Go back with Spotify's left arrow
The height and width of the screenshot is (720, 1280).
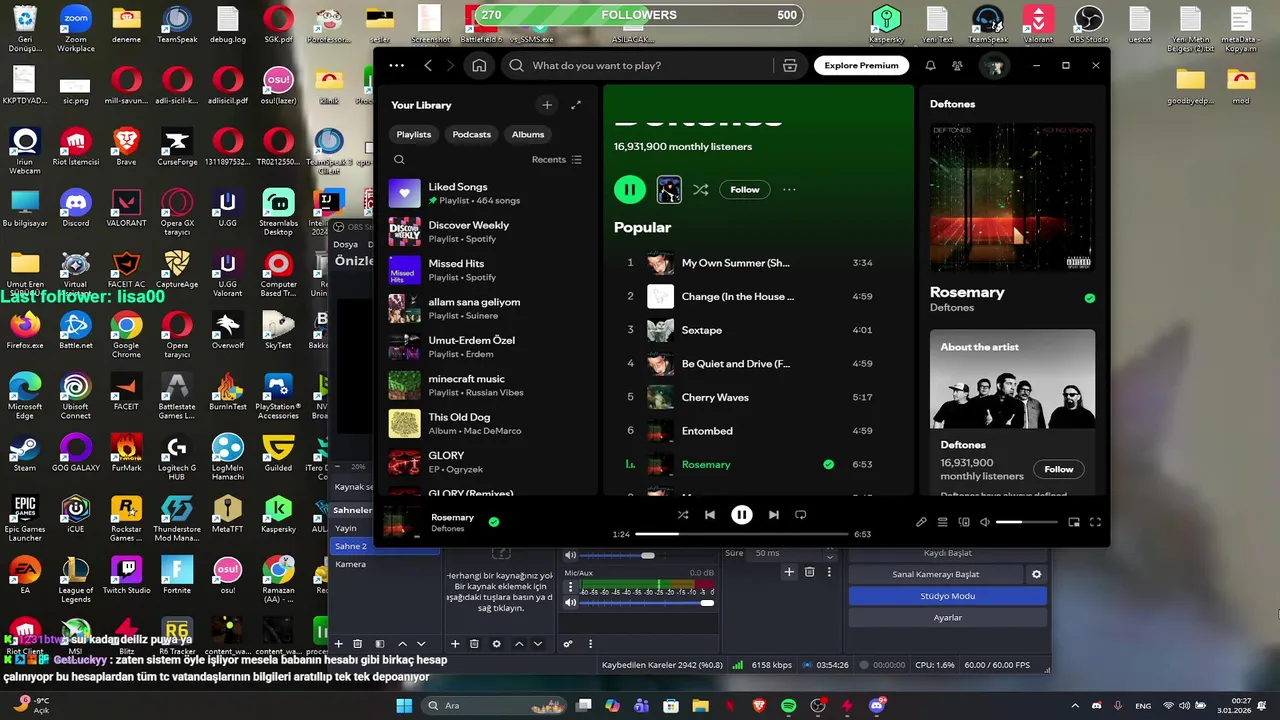(x=428, y=65)
